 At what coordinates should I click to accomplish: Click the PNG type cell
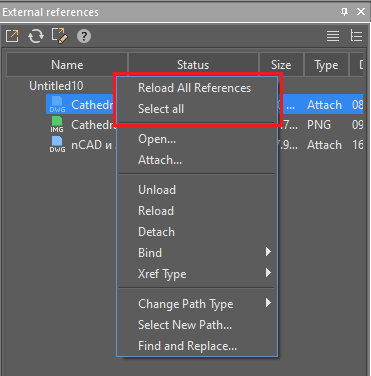pyautogui.click(x=319, y=125)
